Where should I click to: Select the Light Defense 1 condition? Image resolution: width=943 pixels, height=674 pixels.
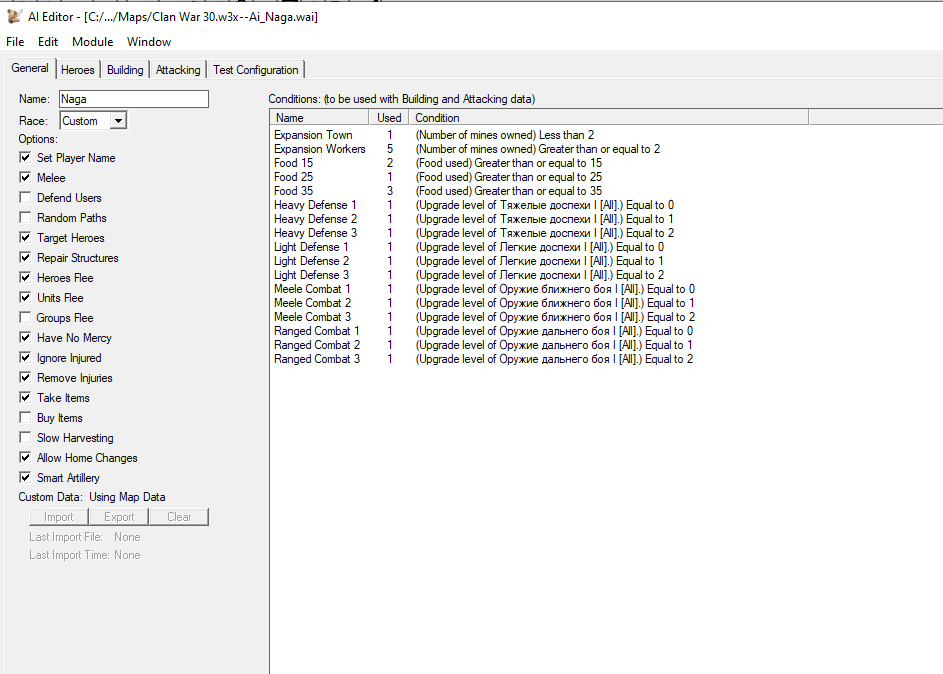tap(311, 247)
